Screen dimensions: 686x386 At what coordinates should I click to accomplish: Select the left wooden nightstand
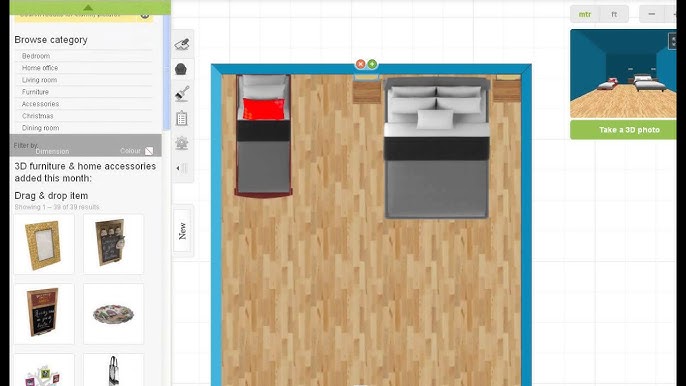point(367,91)
